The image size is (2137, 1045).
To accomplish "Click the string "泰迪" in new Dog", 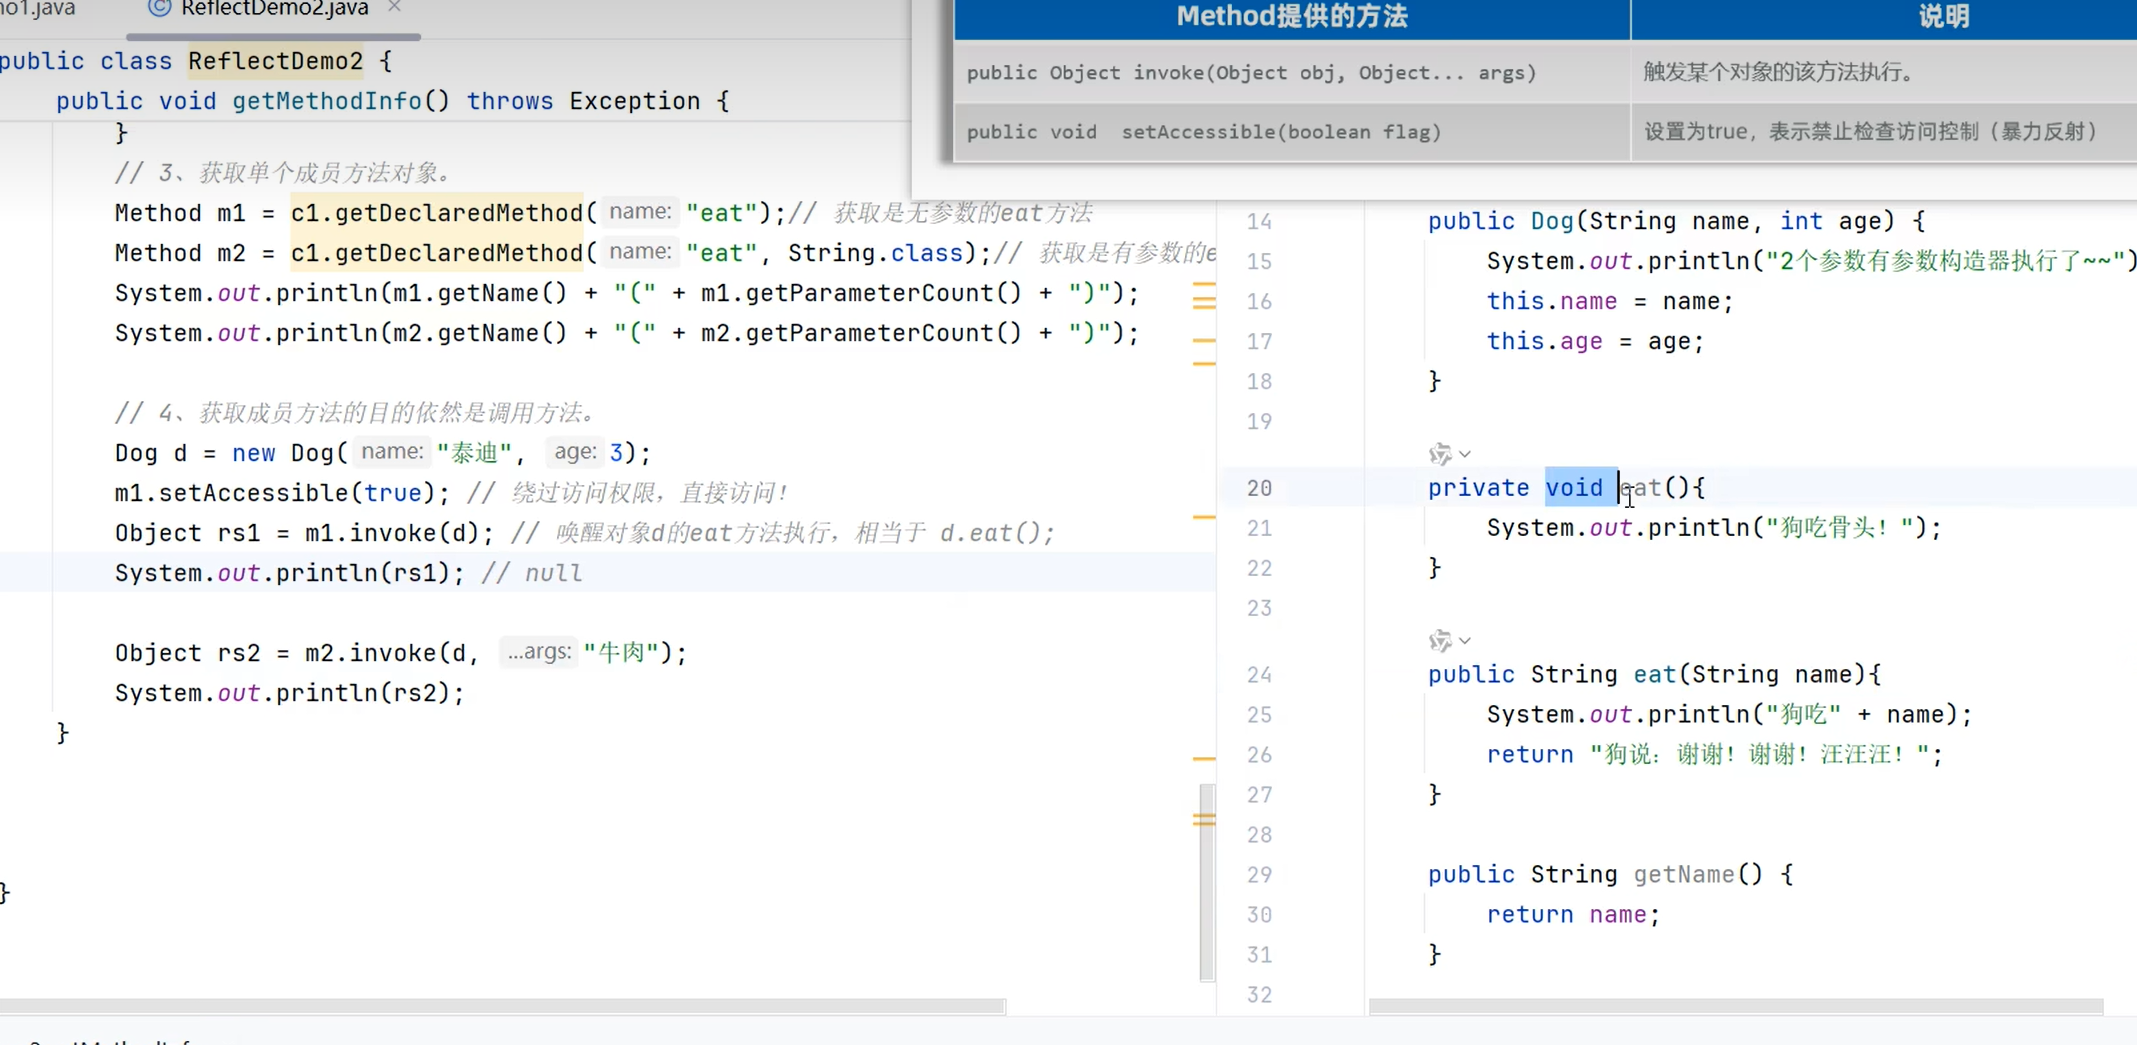I will coord(475,453).
